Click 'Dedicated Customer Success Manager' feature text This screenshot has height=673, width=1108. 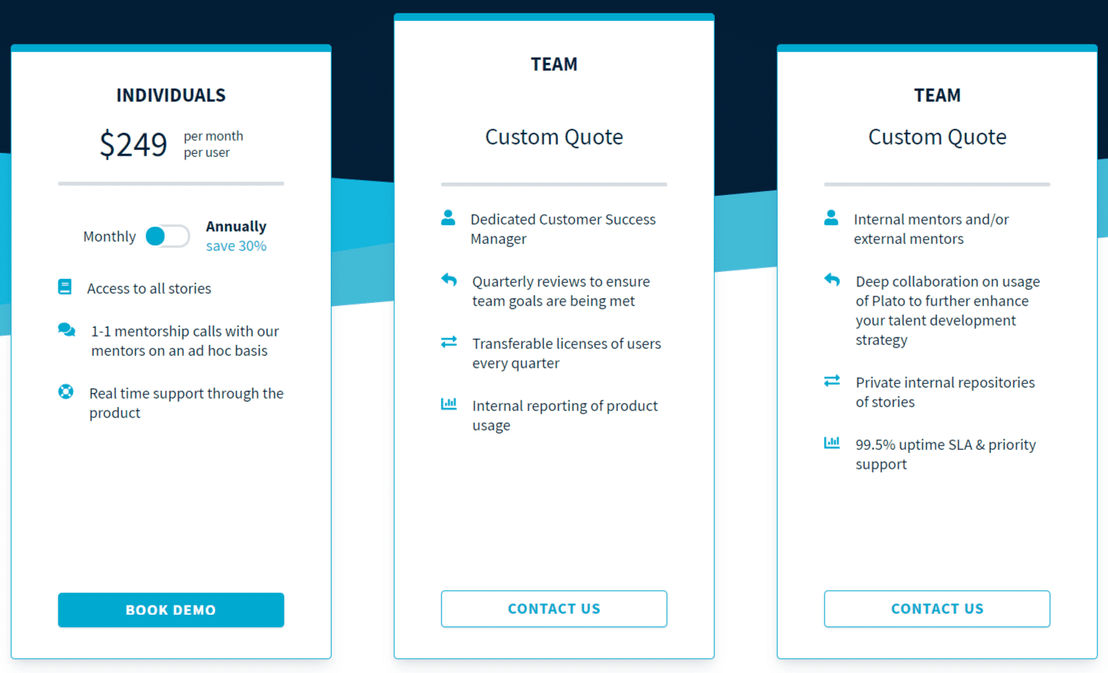[x=563, y=229]
